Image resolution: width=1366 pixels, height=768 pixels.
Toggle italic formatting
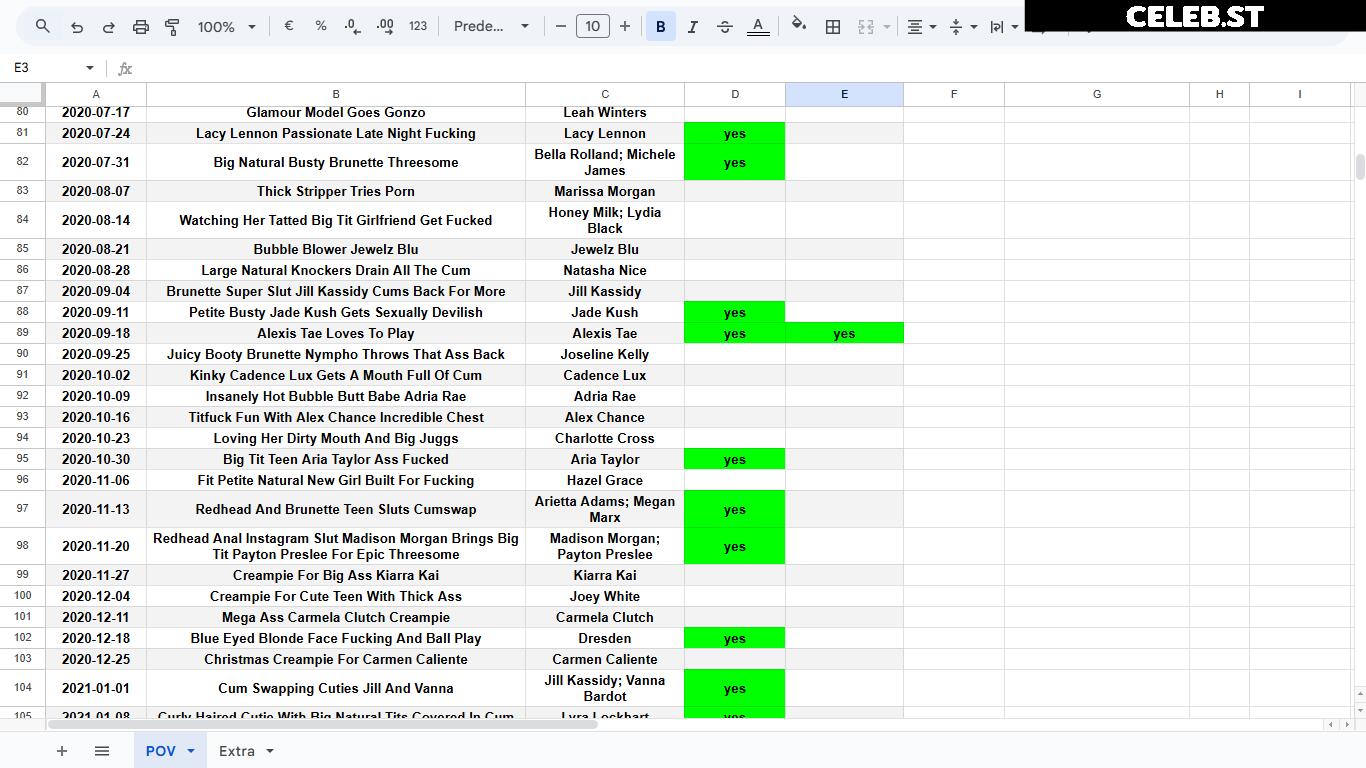click(x=692, y=27)
